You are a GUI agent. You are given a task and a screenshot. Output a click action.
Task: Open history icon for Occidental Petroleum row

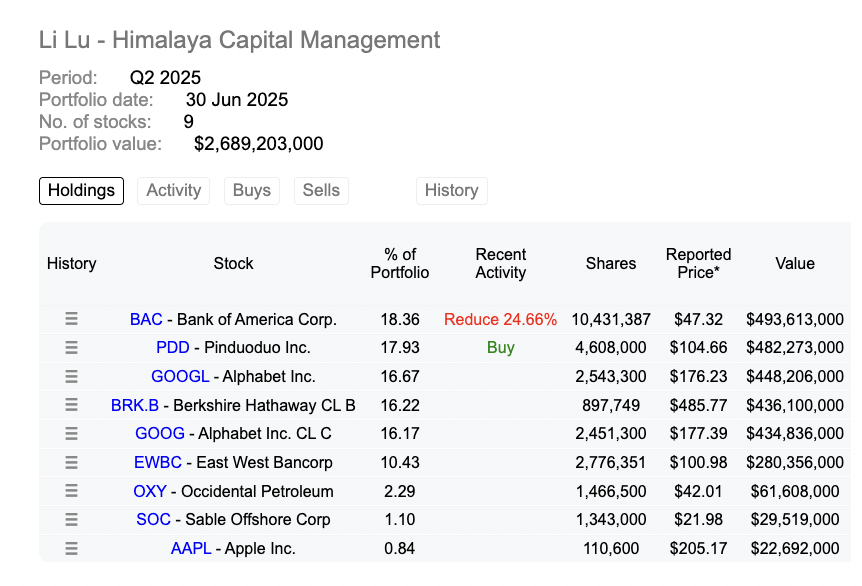(71, 491)
